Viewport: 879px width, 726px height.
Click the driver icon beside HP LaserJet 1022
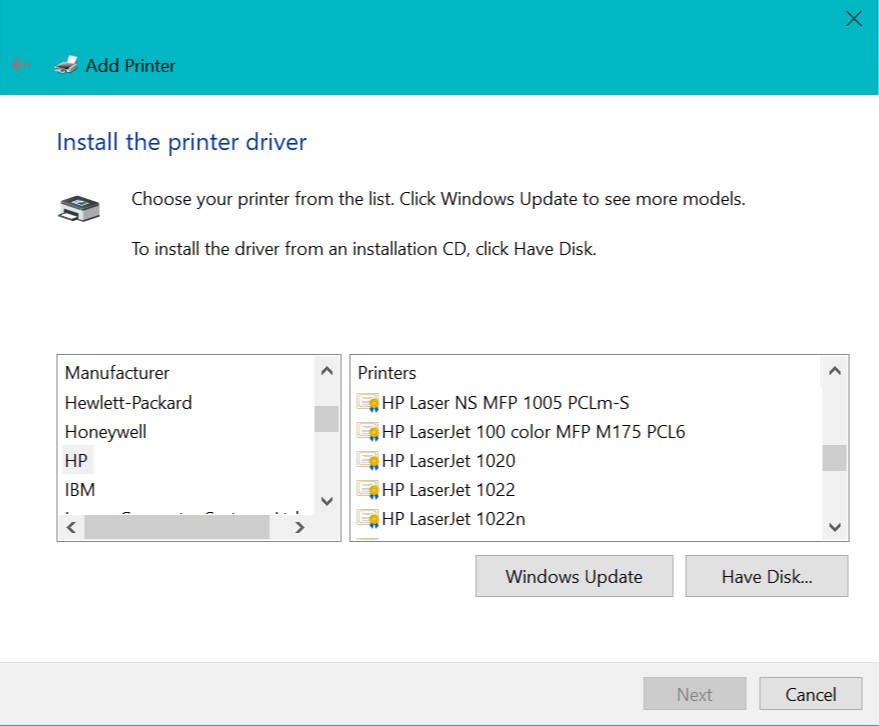[368, 490]
